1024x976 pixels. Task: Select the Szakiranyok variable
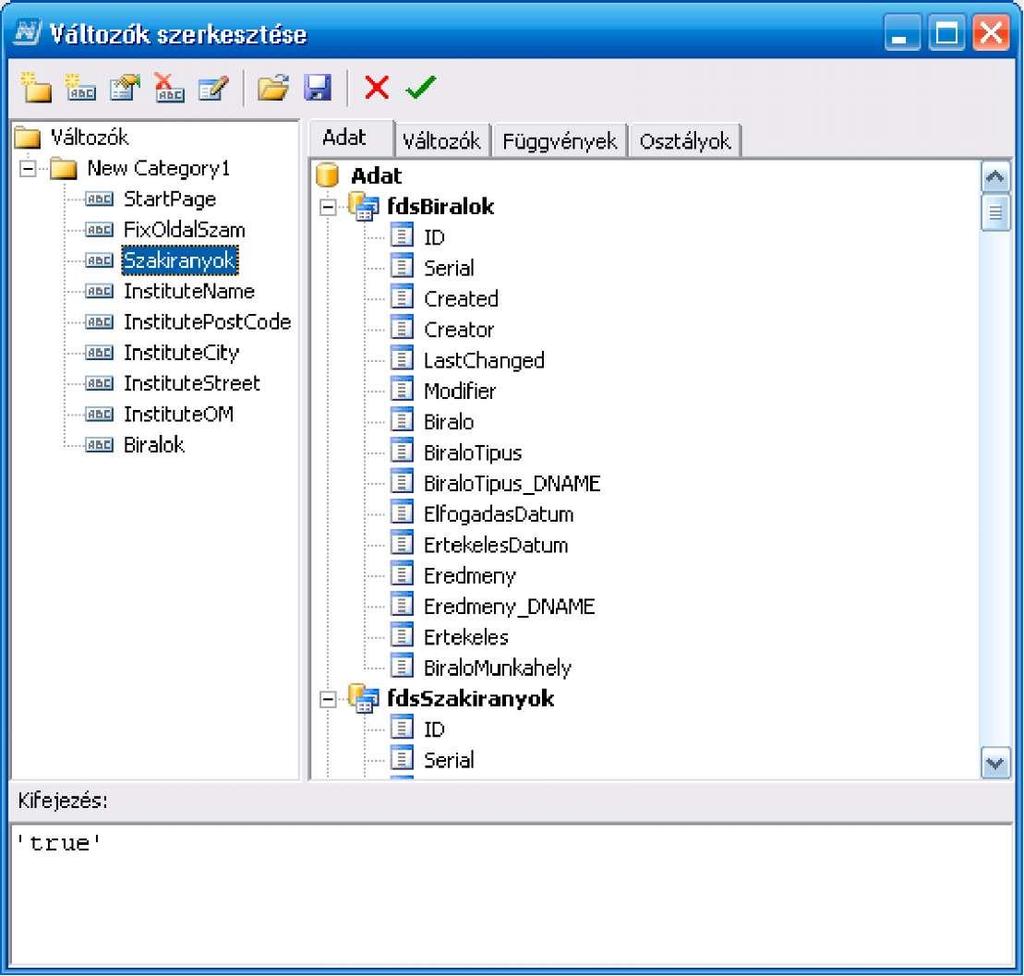[180, 261]
